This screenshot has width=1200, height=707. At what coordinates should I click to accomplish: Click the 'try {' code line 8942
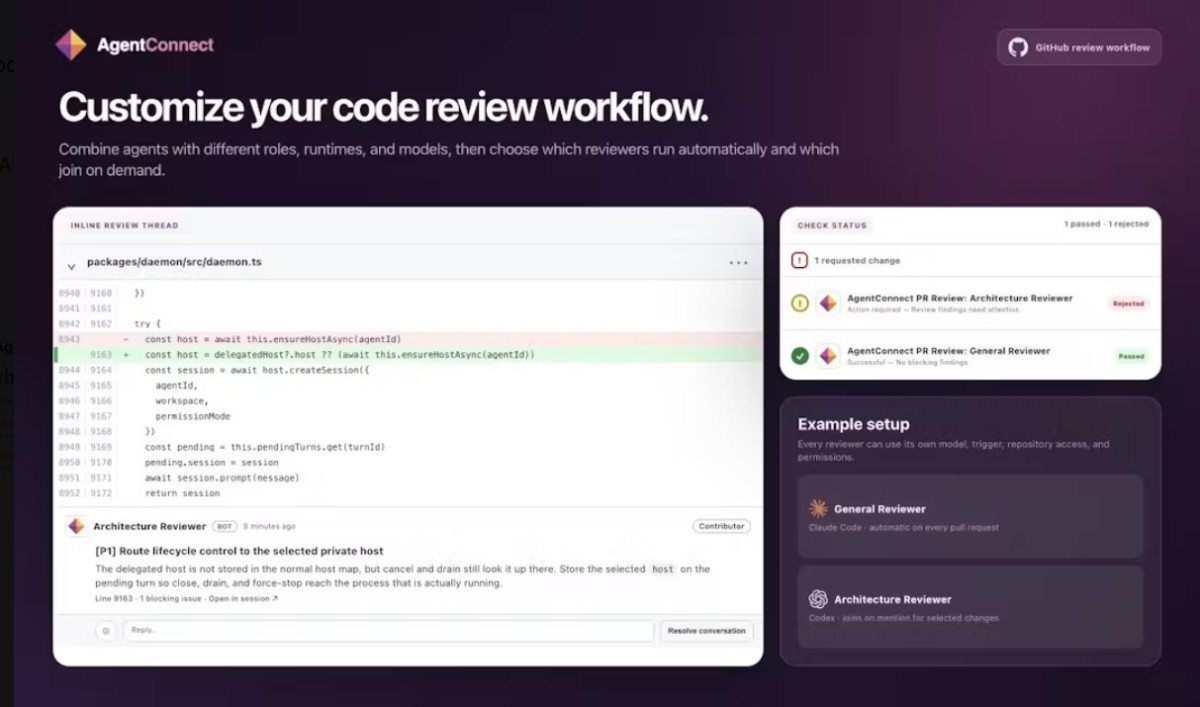[x=147, y=324]
